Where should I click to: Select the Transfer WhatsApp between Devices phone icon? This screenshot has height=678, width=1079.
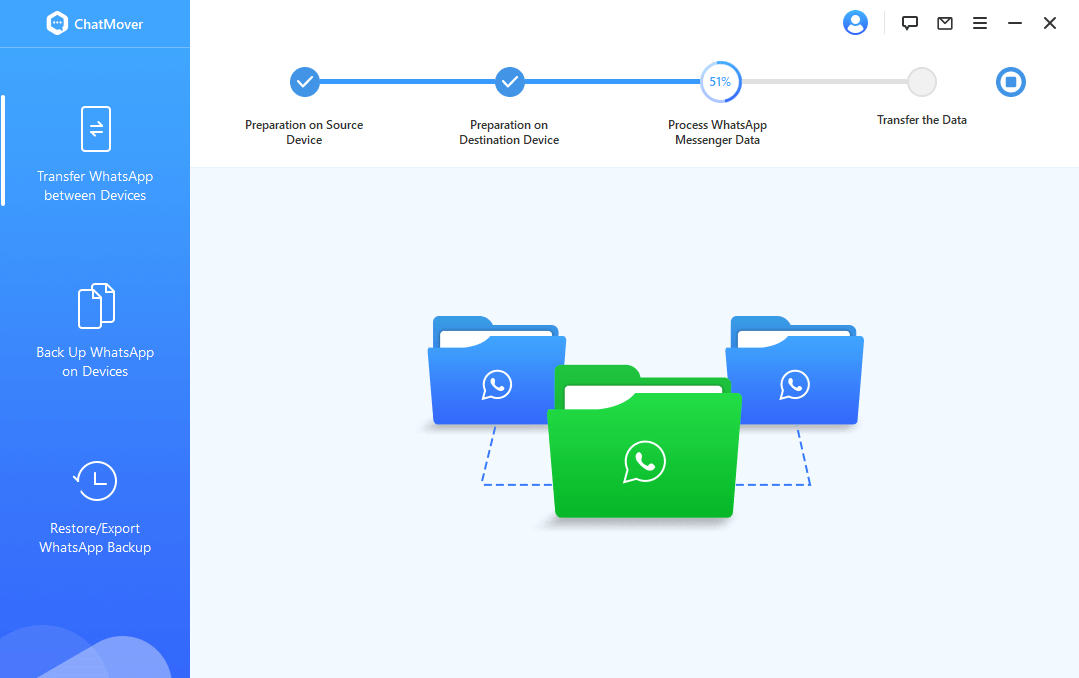95,129
